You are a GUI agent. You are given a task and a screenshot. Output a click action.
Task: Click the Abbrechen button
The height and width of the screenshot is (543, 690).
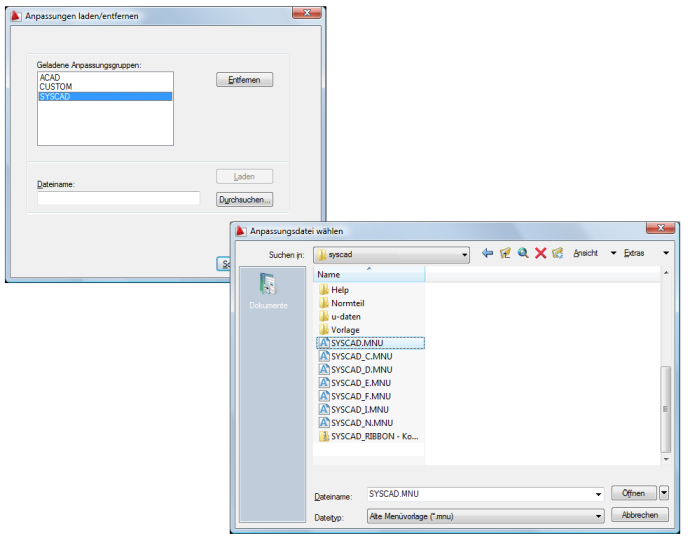click(639, 515)
